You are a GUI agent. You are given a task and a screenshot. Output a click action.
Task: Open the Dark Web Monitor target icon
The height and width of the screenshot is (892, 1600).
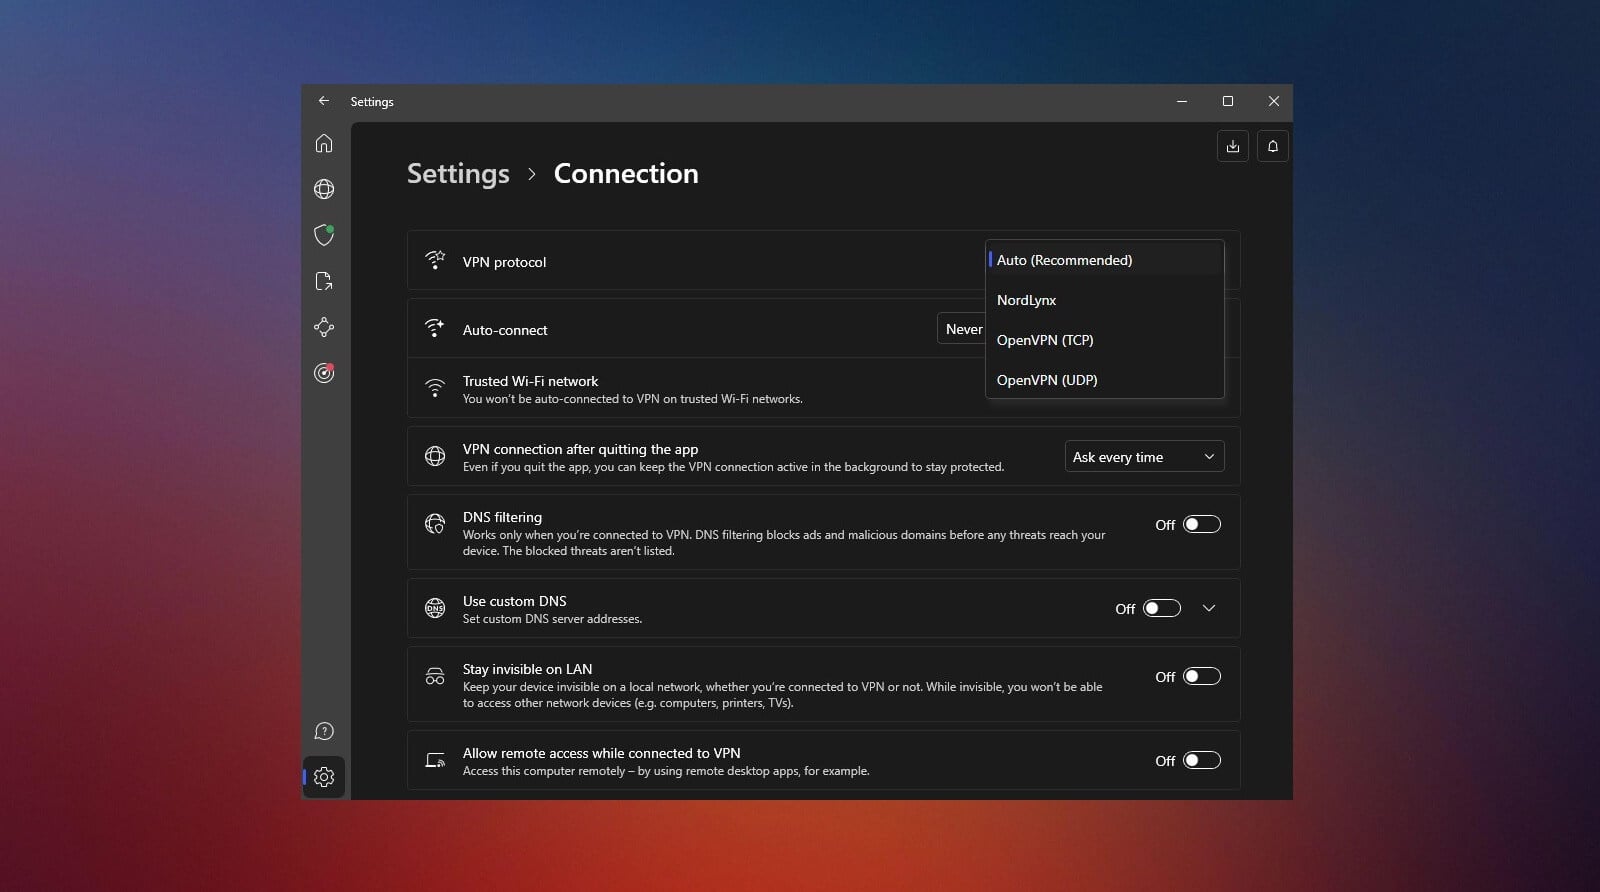[x=324, y=373]
